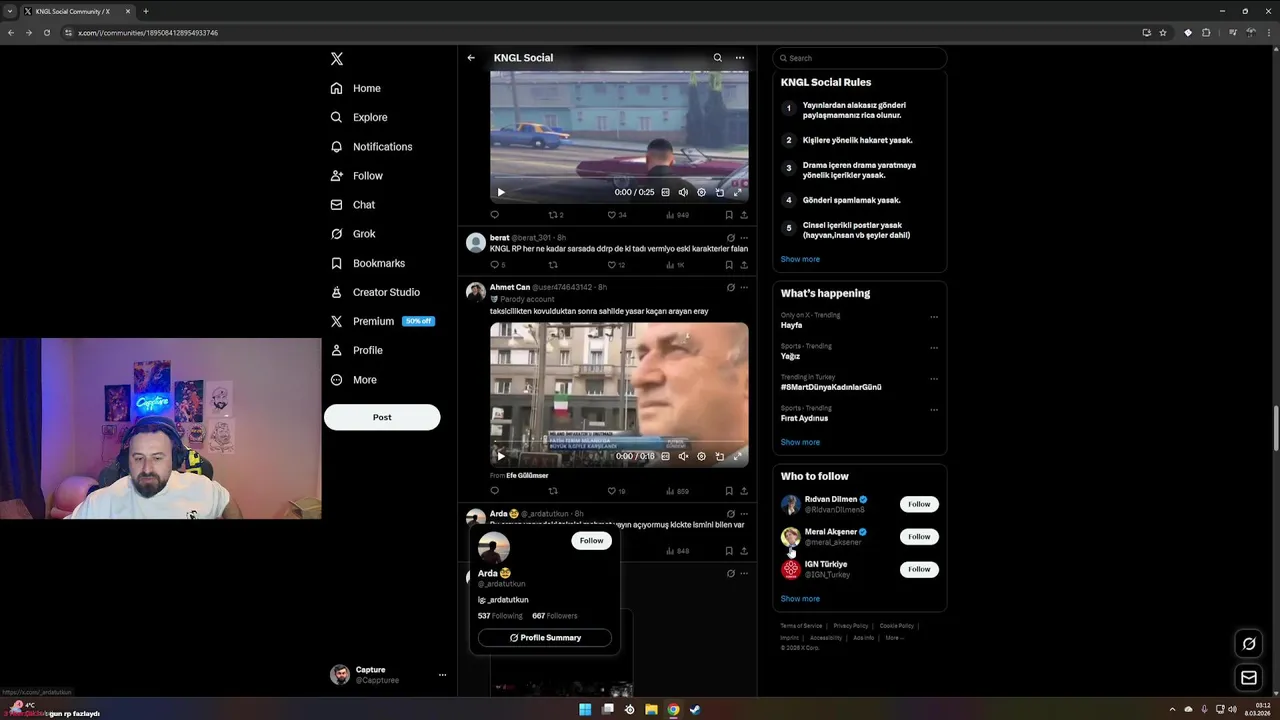Open more options on berat's post

click(744, 237)
